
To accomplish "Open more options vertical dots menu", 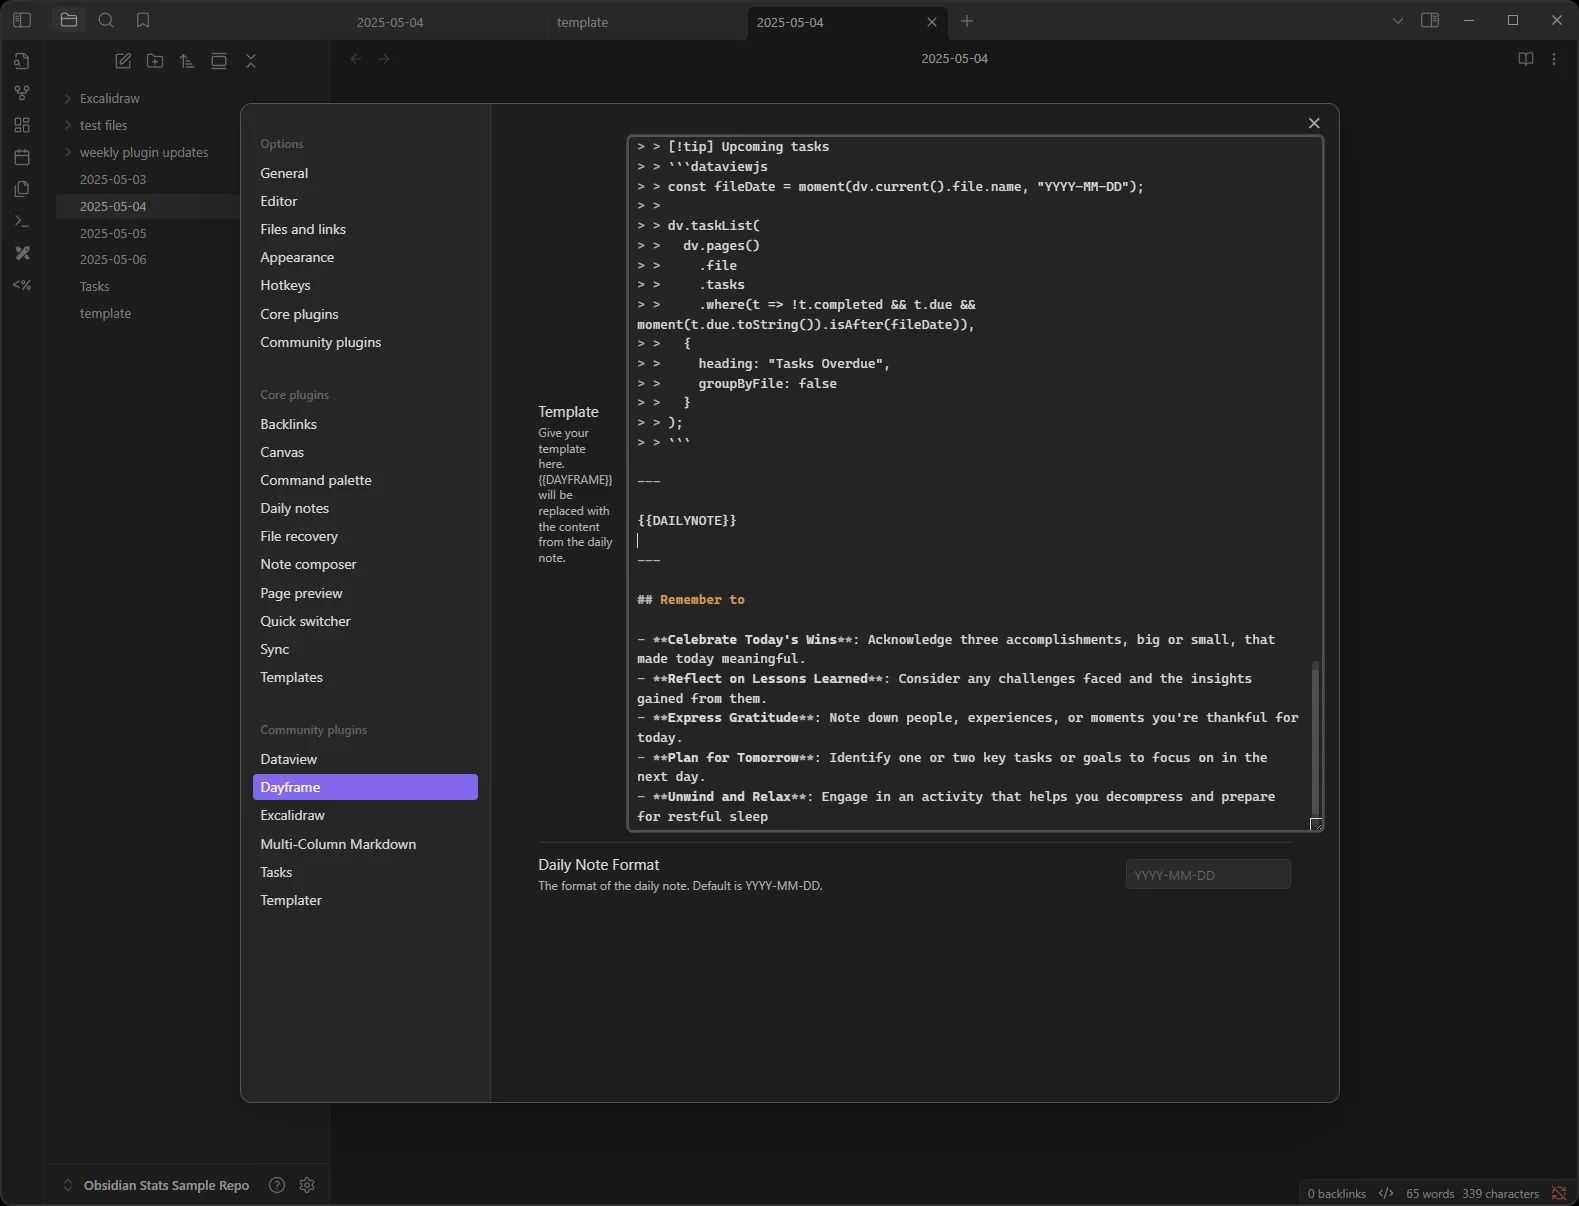I will click(x=1554, y=59).
